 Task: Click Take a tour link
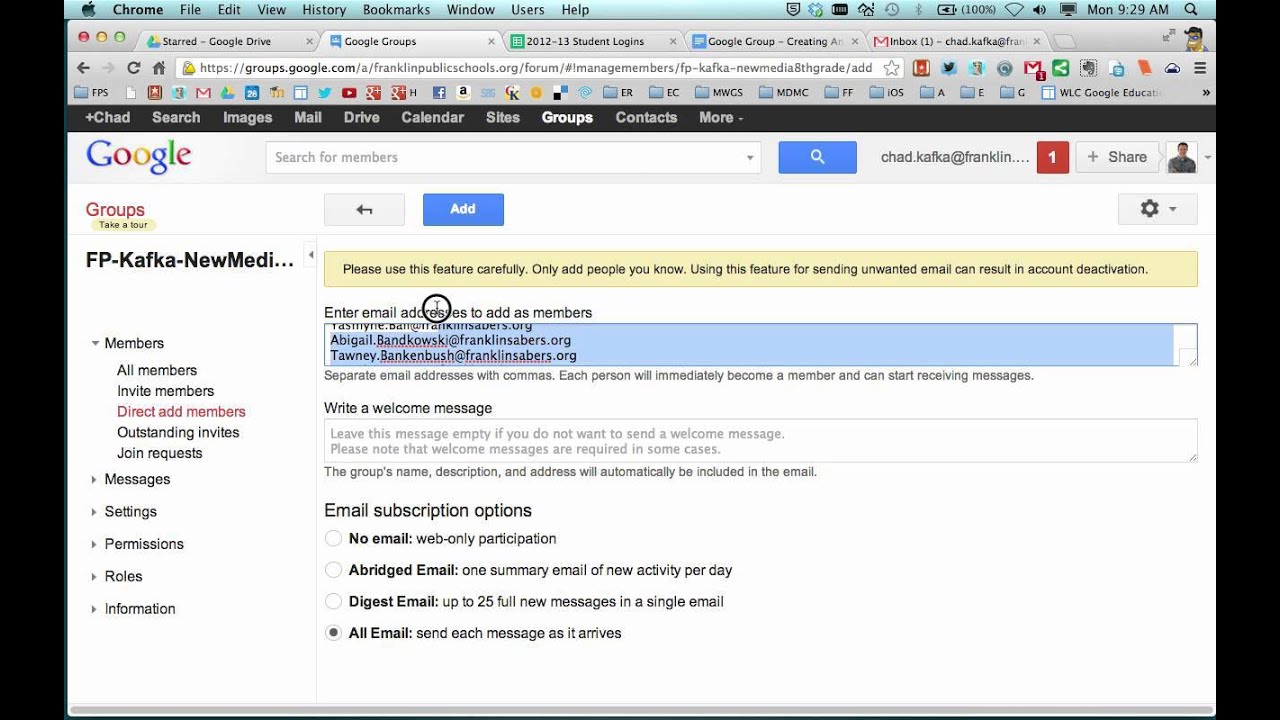123,225
